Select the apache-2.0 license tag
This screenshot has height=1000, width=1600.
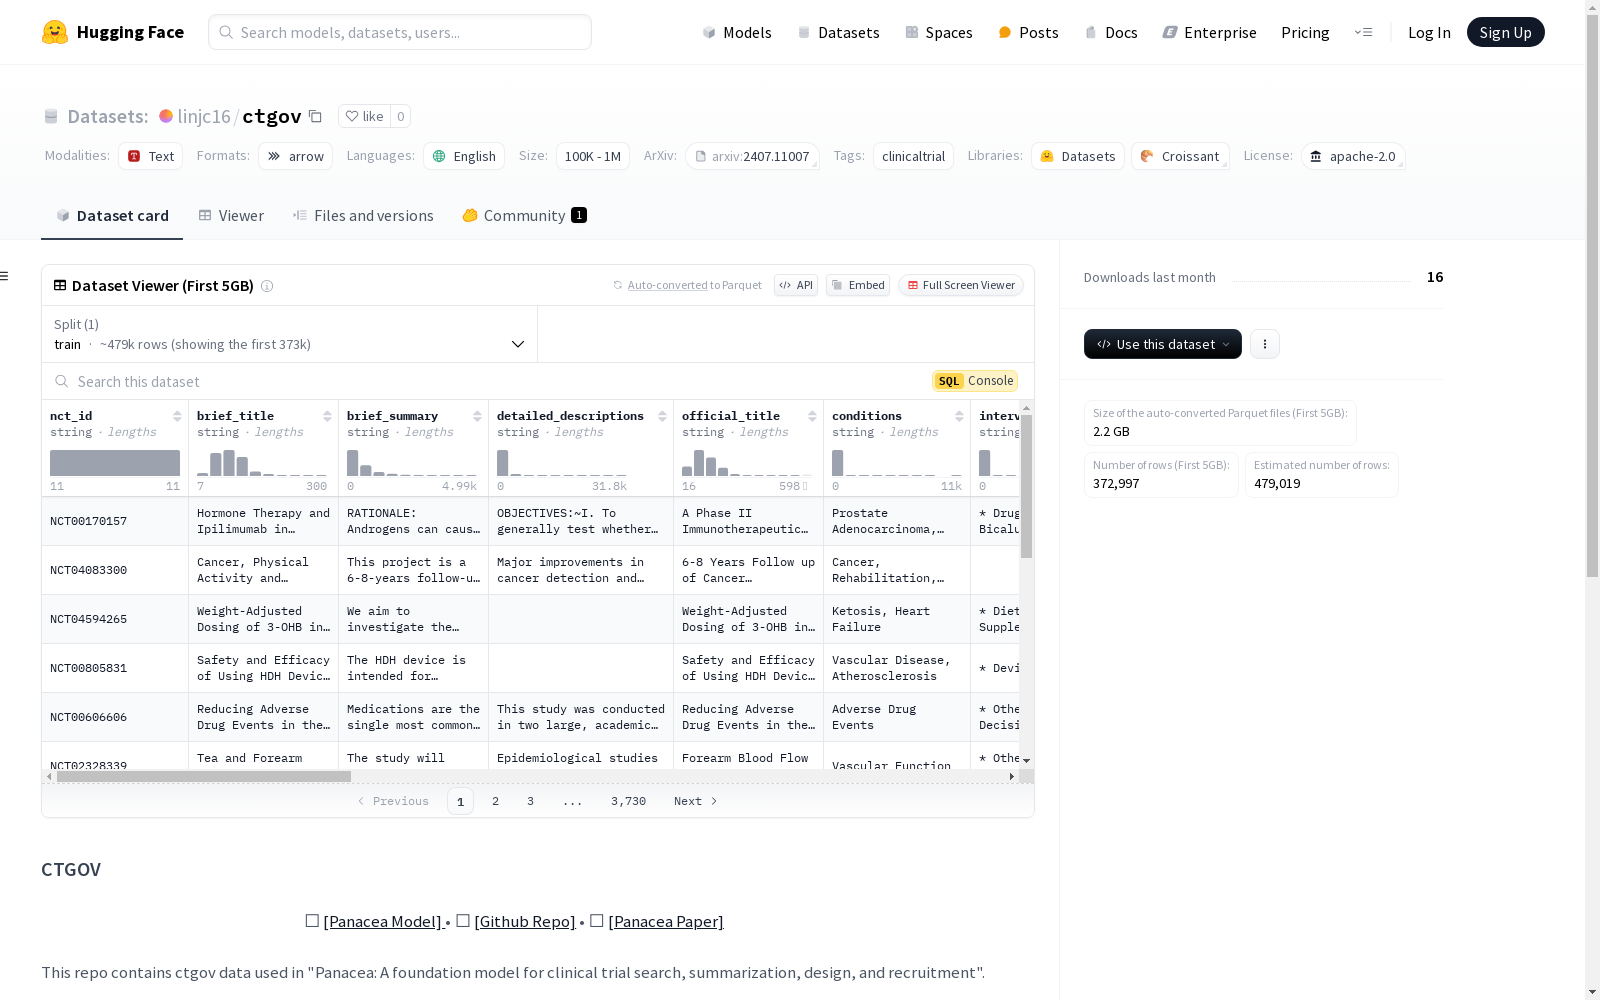[1353, 156]
